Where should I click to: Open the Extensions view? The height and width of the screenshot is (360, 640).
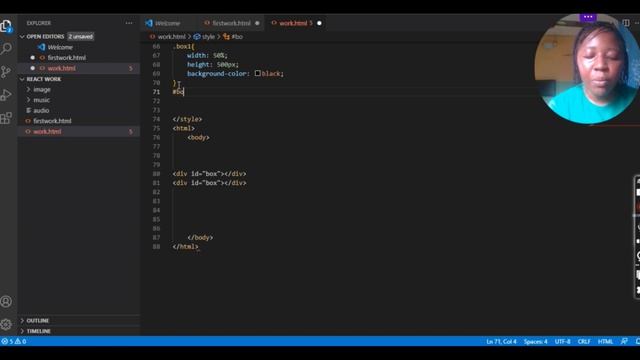pos(6,118)
